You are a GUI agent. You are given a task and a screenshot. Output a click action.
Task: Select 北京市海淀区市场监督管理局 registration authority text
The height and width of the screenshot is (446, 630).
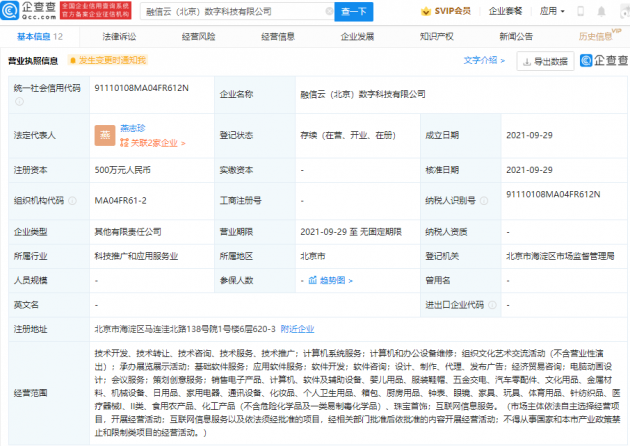(560, 256)
